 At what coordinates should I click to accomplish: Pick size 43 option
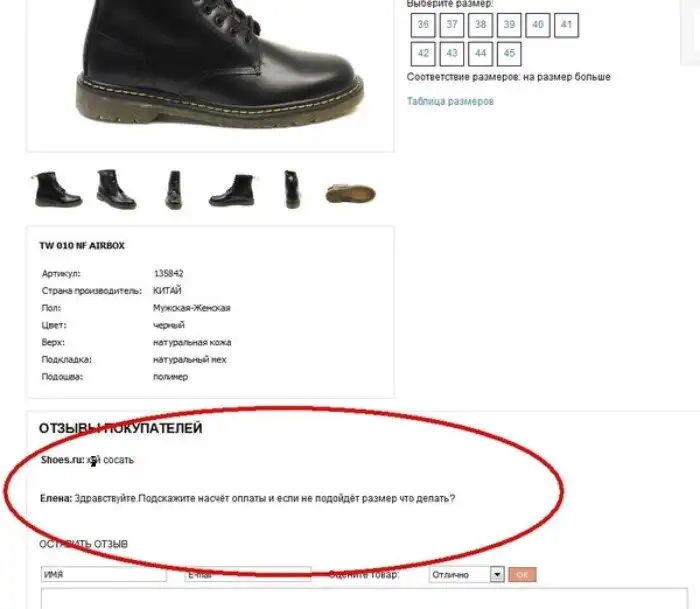(452, 54)
